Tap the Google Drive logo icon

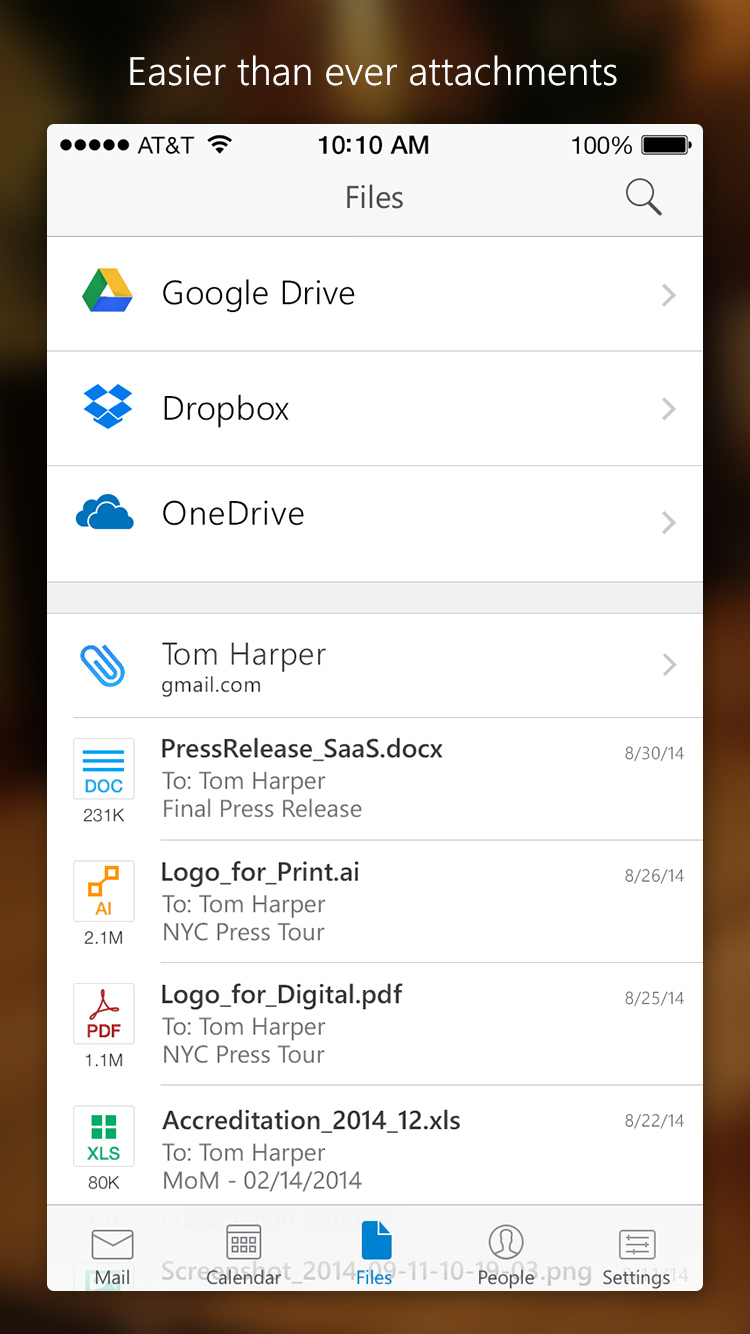pyautogui.click(x=107, y=292)
